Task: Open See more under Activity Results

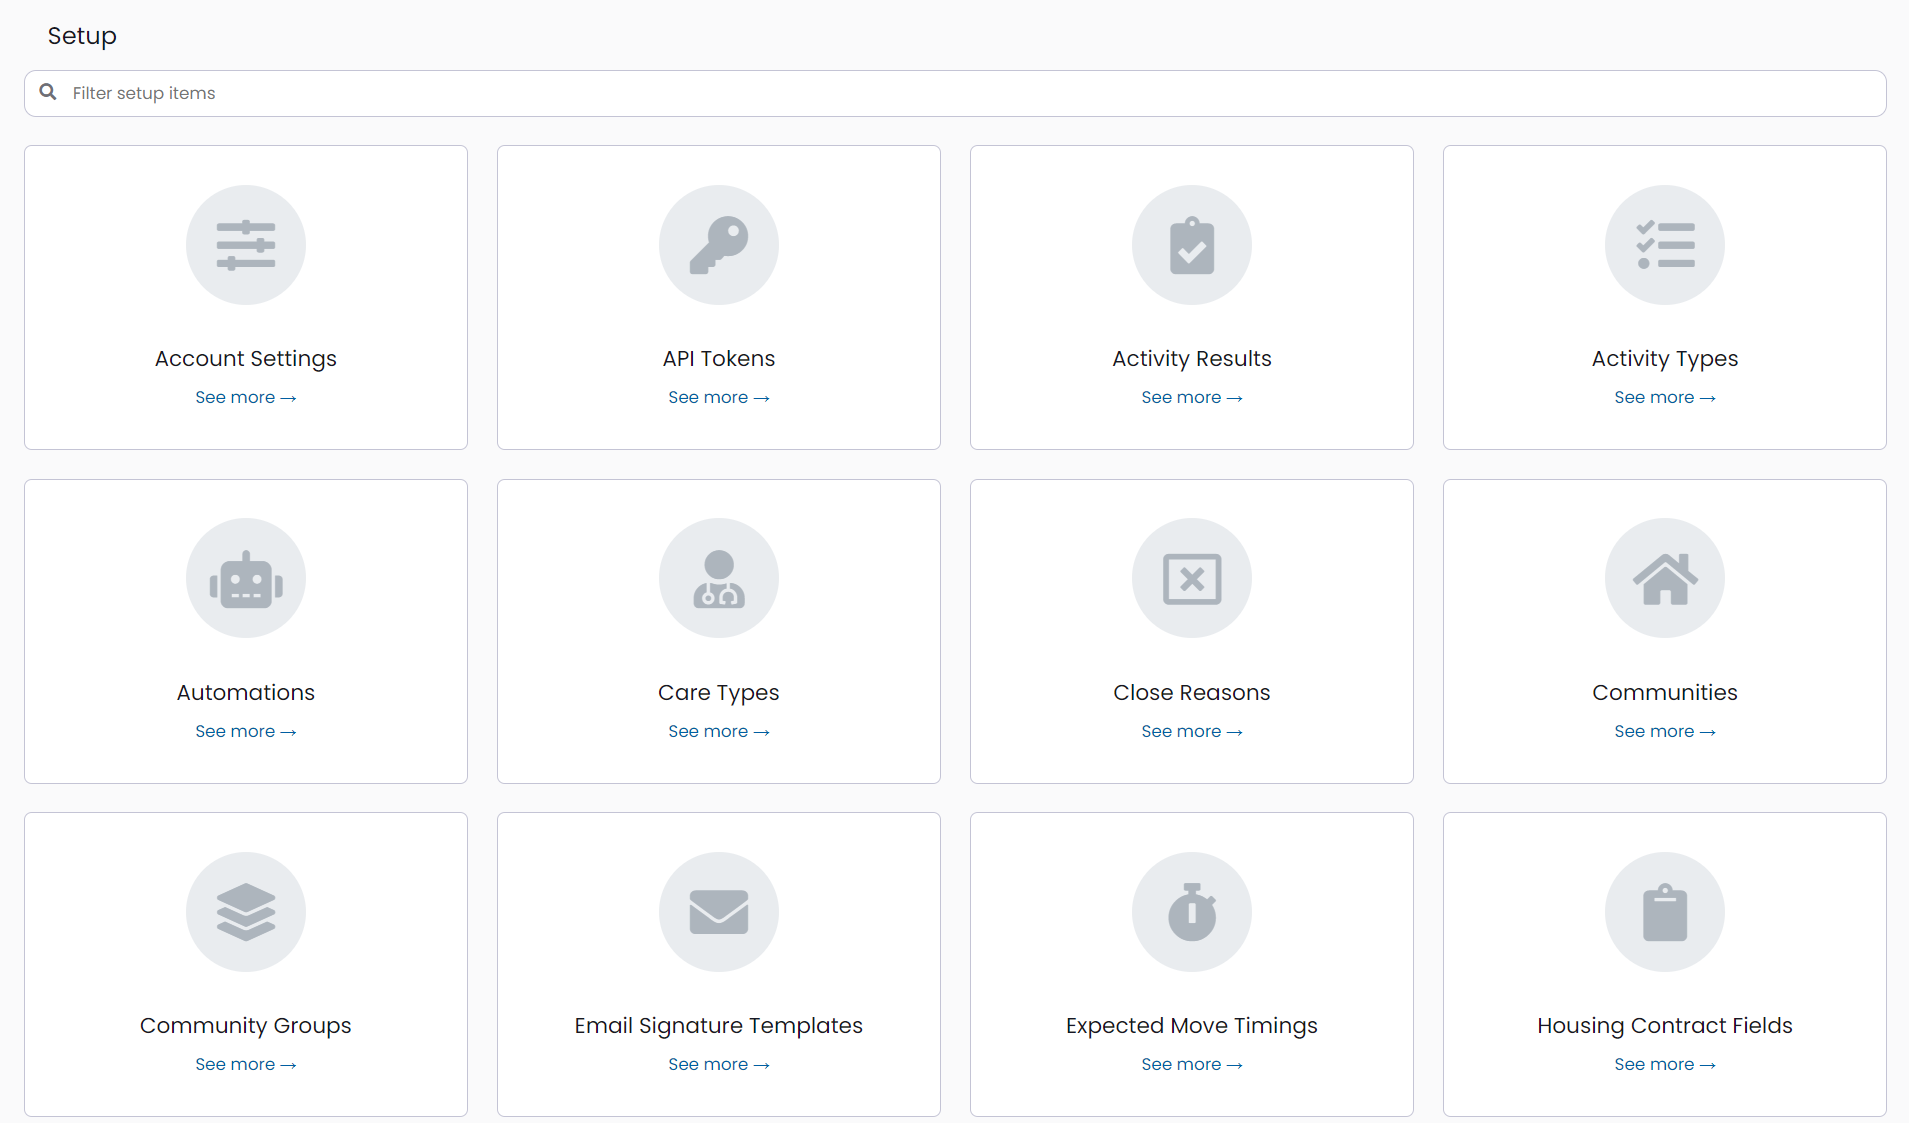Action: pyautogui.click(x=1192, y=397)
